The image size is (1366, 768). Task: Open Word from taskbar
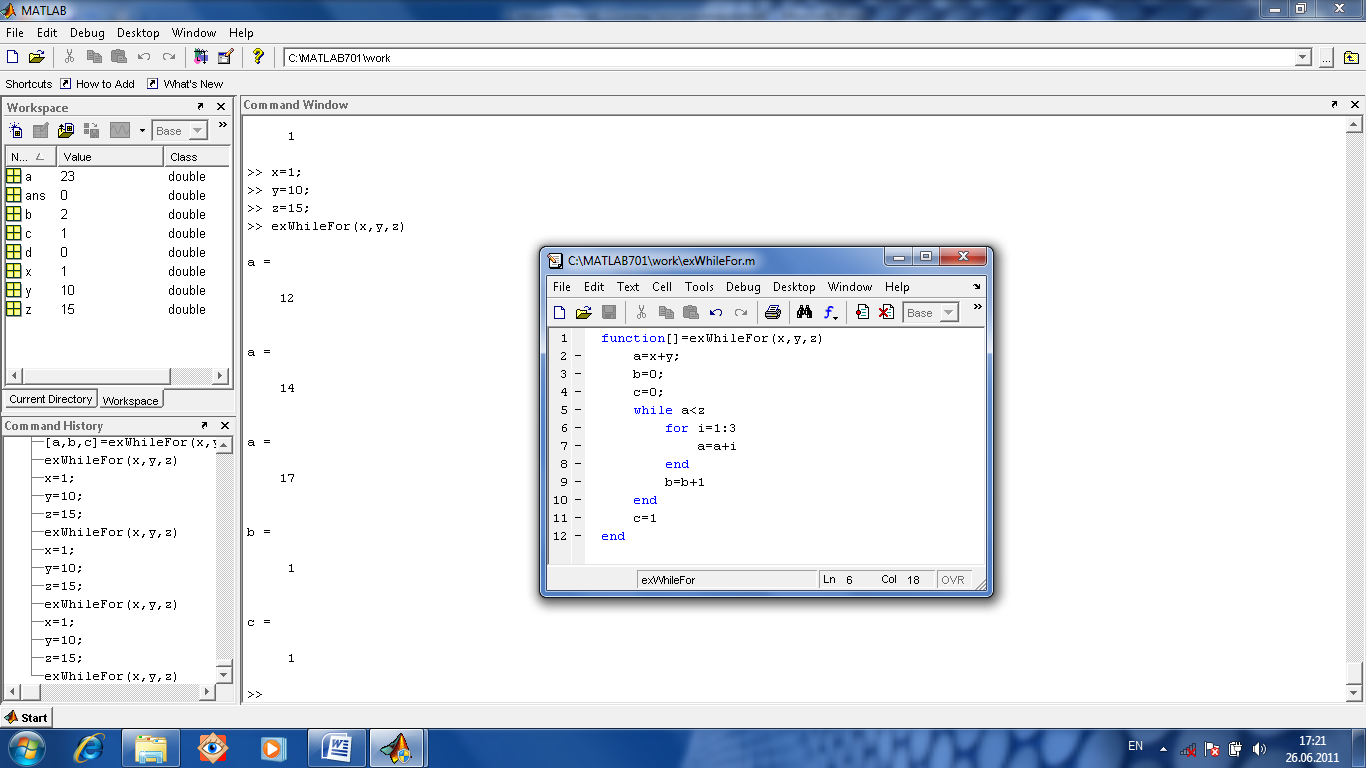tap(337, 748)
